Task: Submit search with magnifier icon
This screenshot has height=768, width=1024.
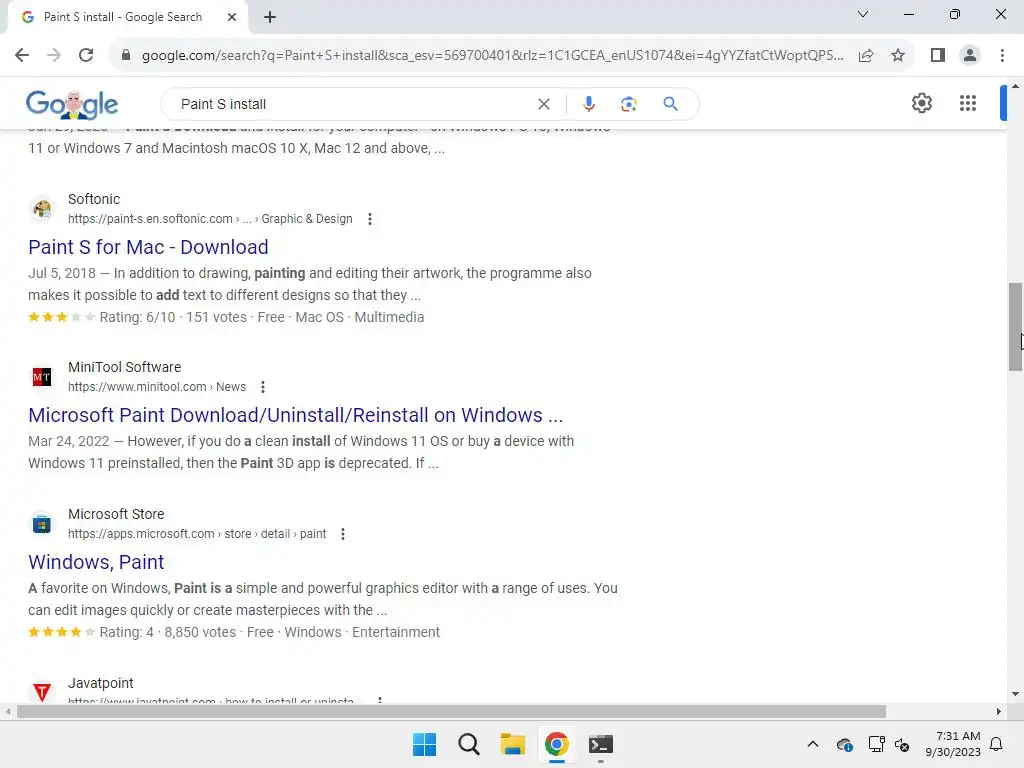Action: (x=670, y=104)
